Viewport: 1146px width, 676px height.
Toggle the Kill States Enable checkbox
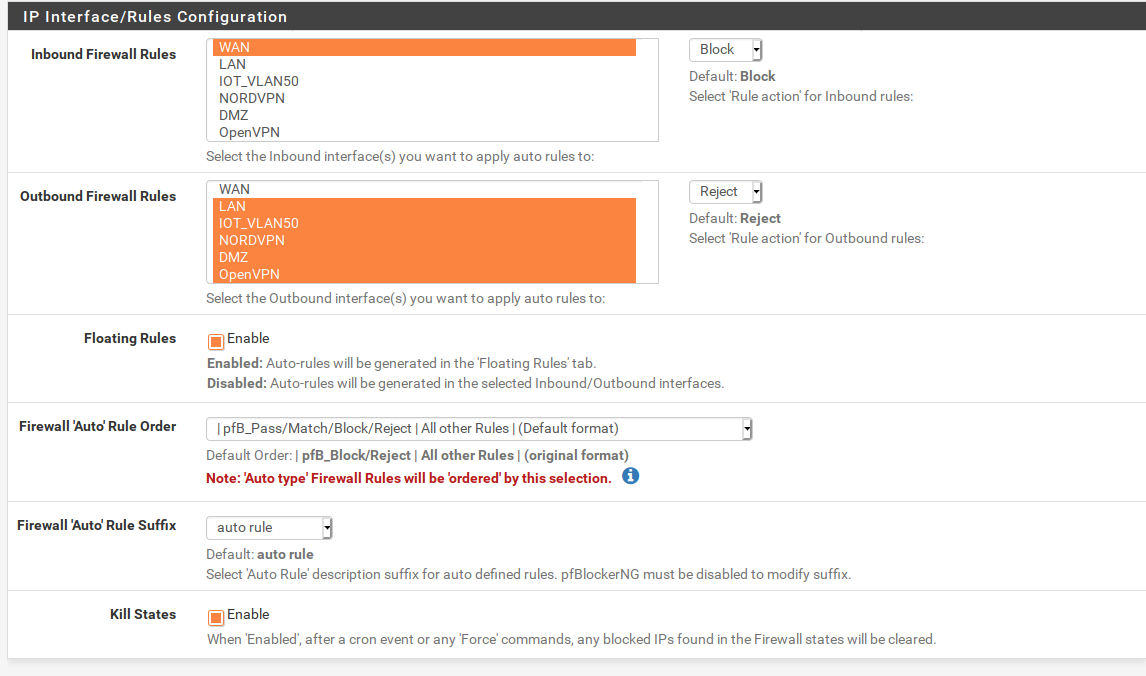216,617
